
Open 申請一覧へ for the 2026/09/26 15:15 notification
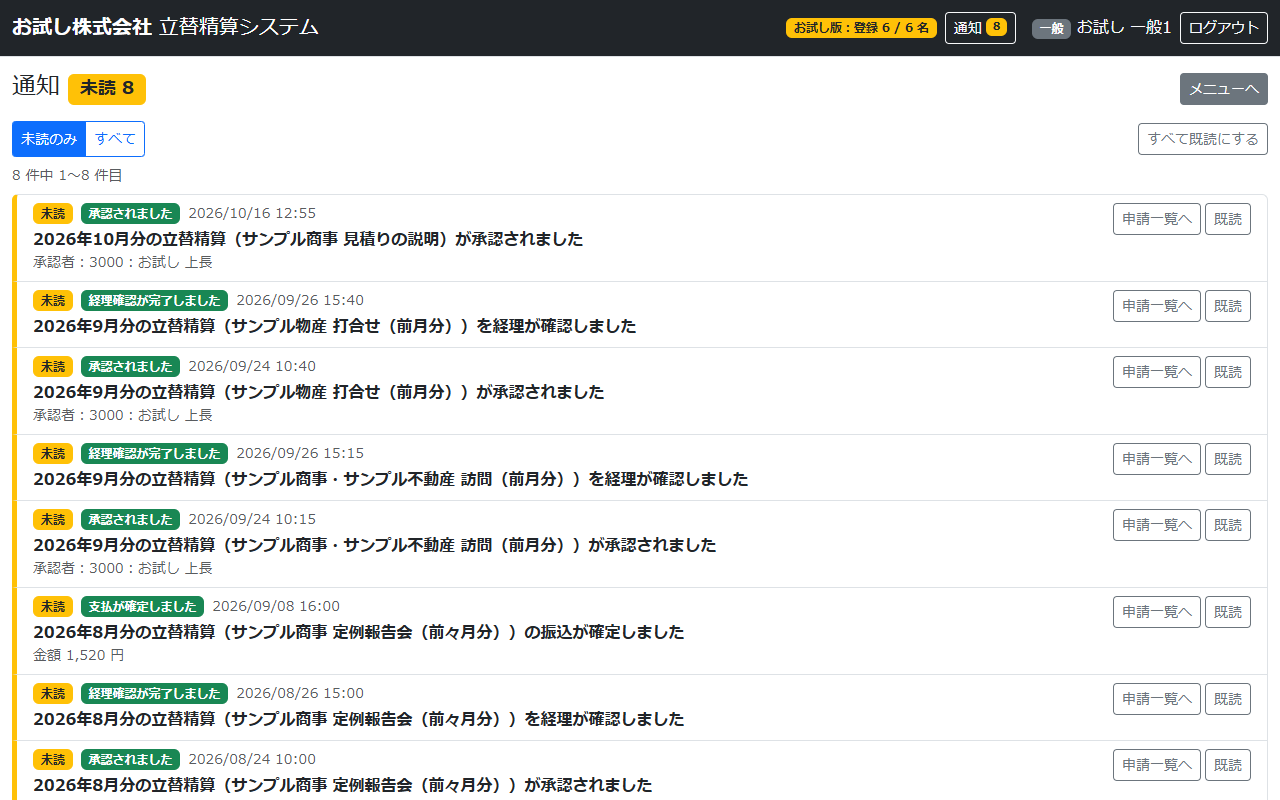click(x=1157, y=459)
